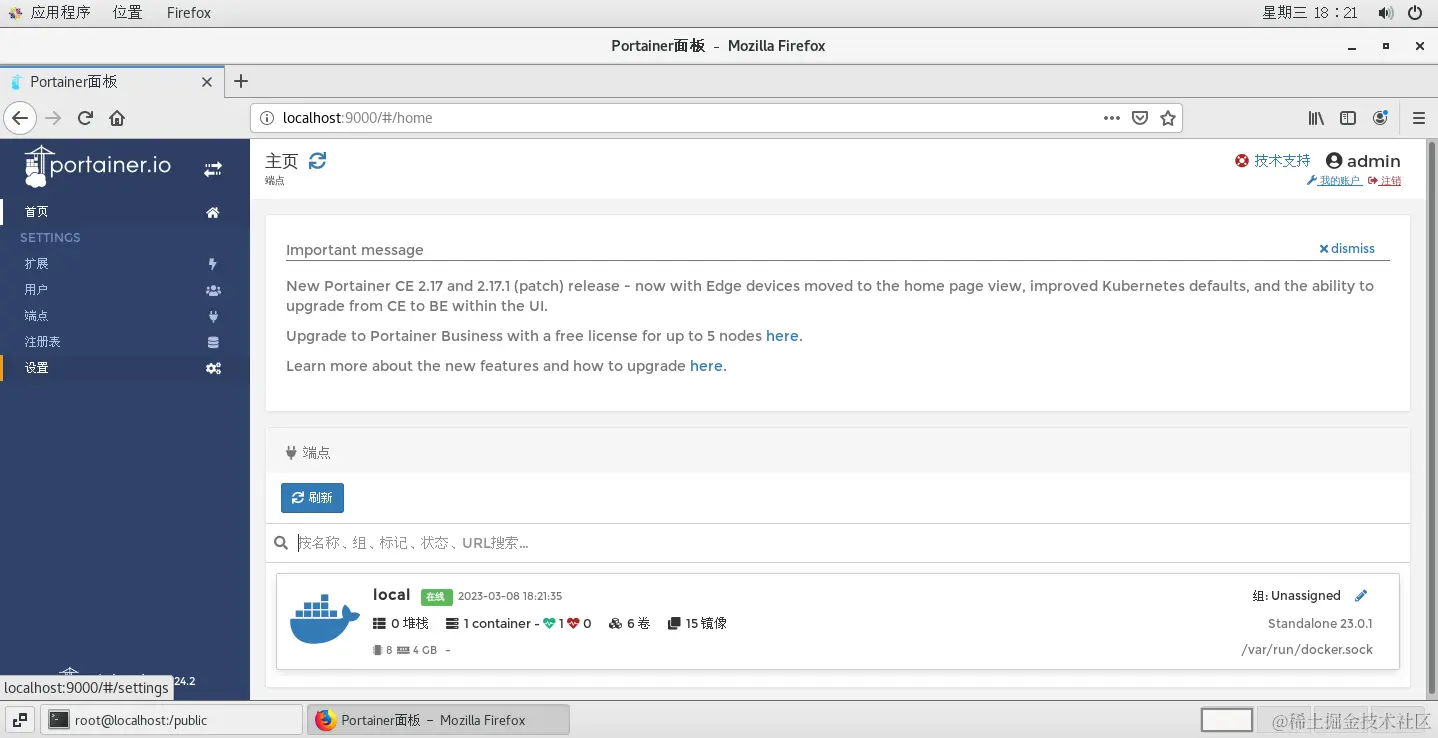Click the page vertical scrollbar
1438x738 pixels.
coord(1431,418)
